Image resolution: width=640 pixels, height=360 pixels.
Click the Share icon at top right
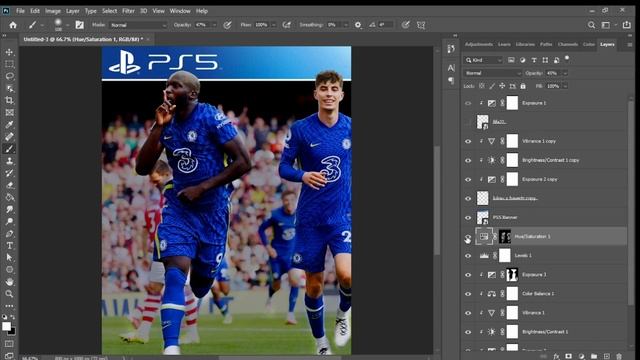tap(627, 25)
